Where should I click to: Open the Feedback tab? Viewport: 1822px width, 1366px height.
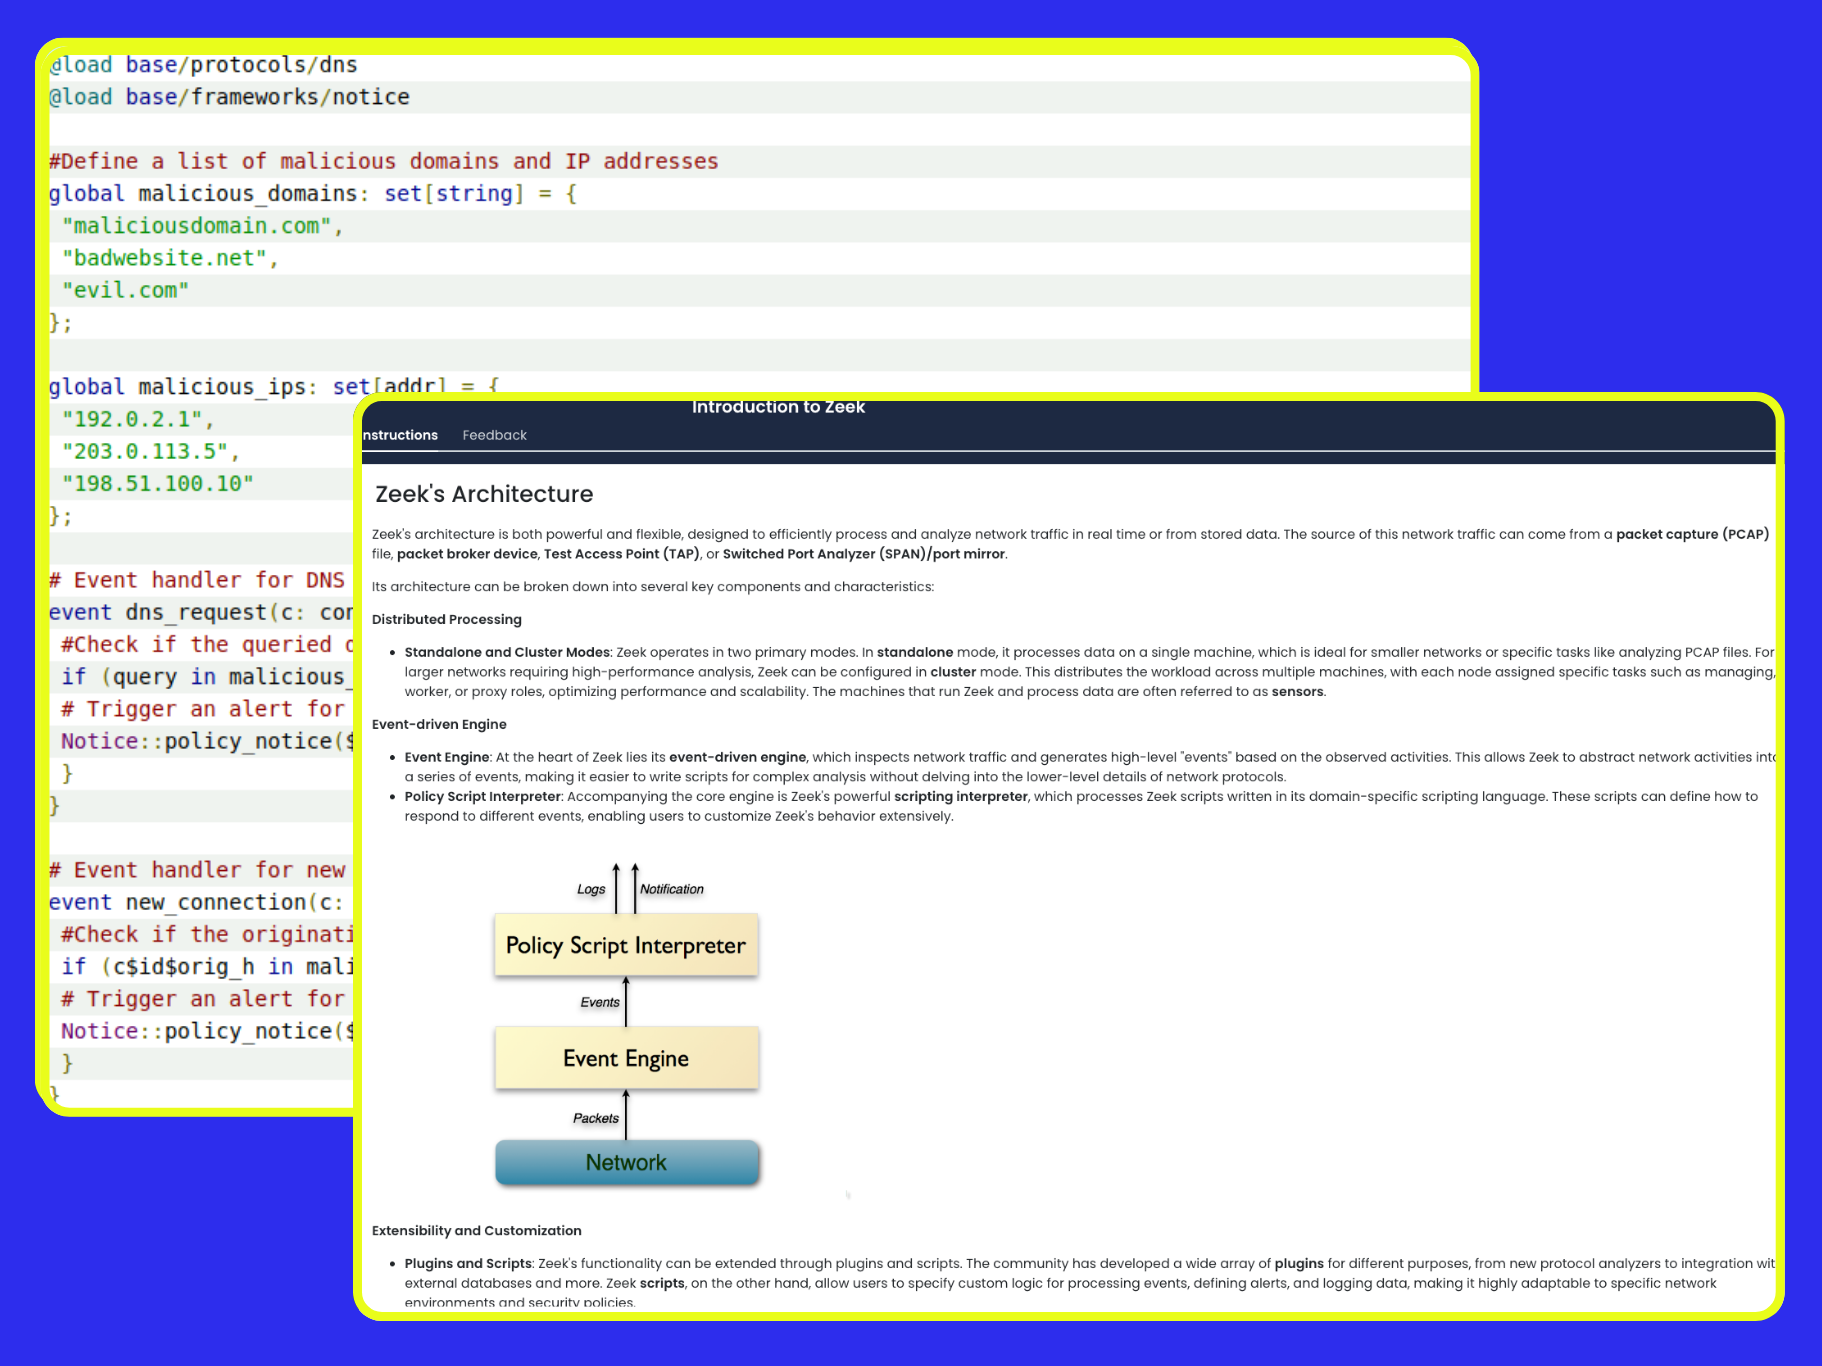(494, 435)
